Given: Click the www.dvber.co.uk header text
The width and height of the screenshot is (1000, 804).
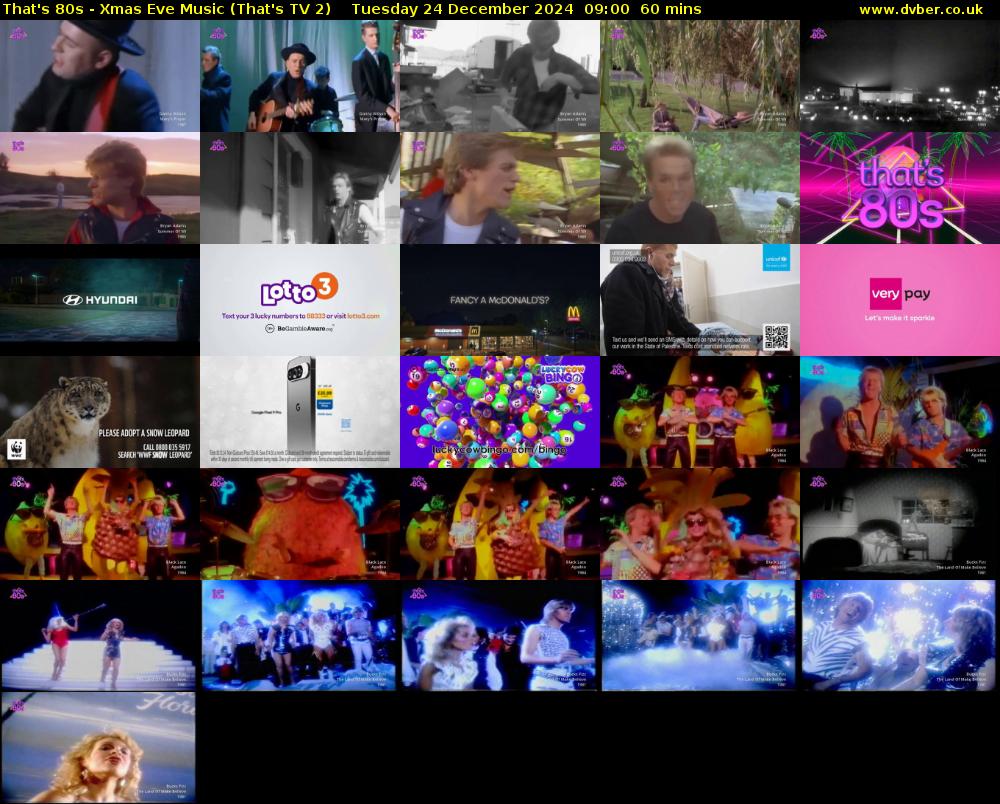Looking at the screenshot, I should [920, 9].
